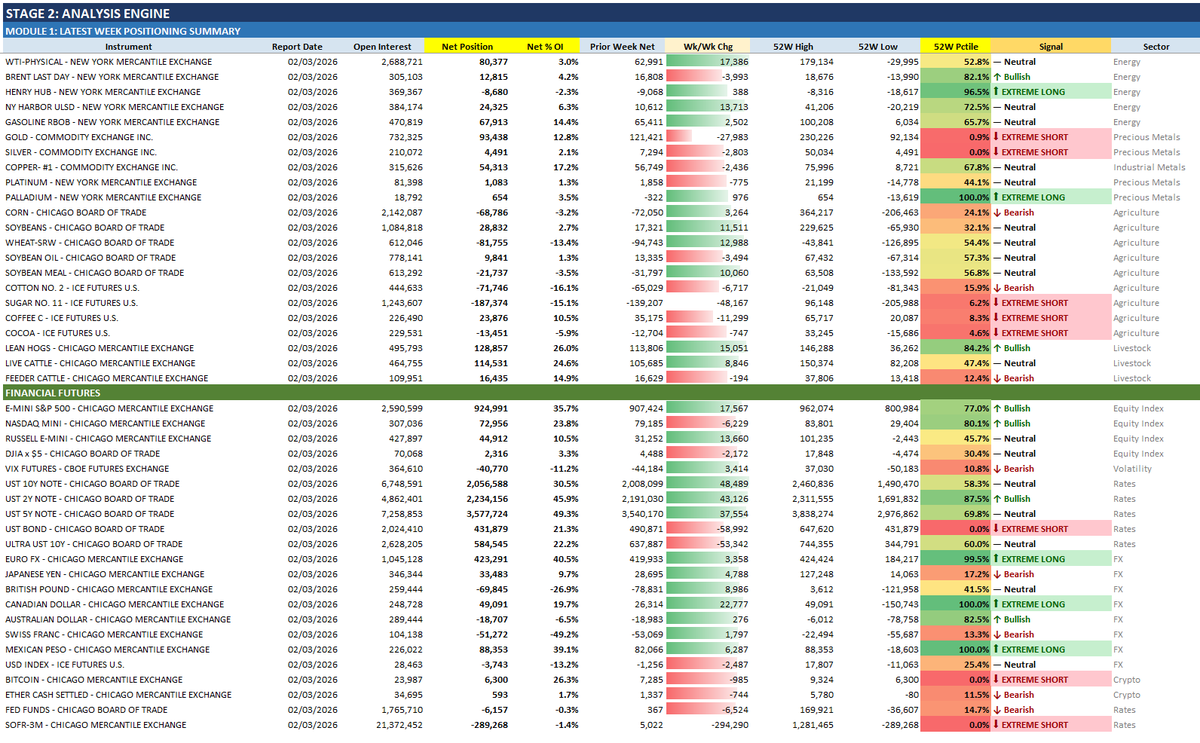This screenshot has height=743, width=1200.
Task: Click ETHER CASH SETTLED open interest 34,695
Action: 380,694
